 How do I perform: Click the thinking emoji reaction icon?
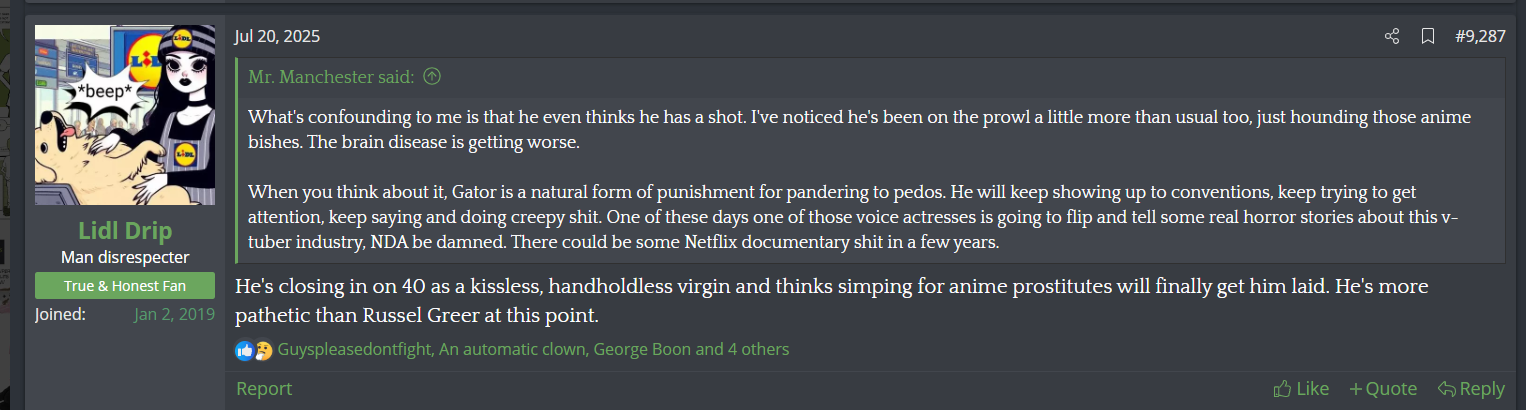[263, 350]
